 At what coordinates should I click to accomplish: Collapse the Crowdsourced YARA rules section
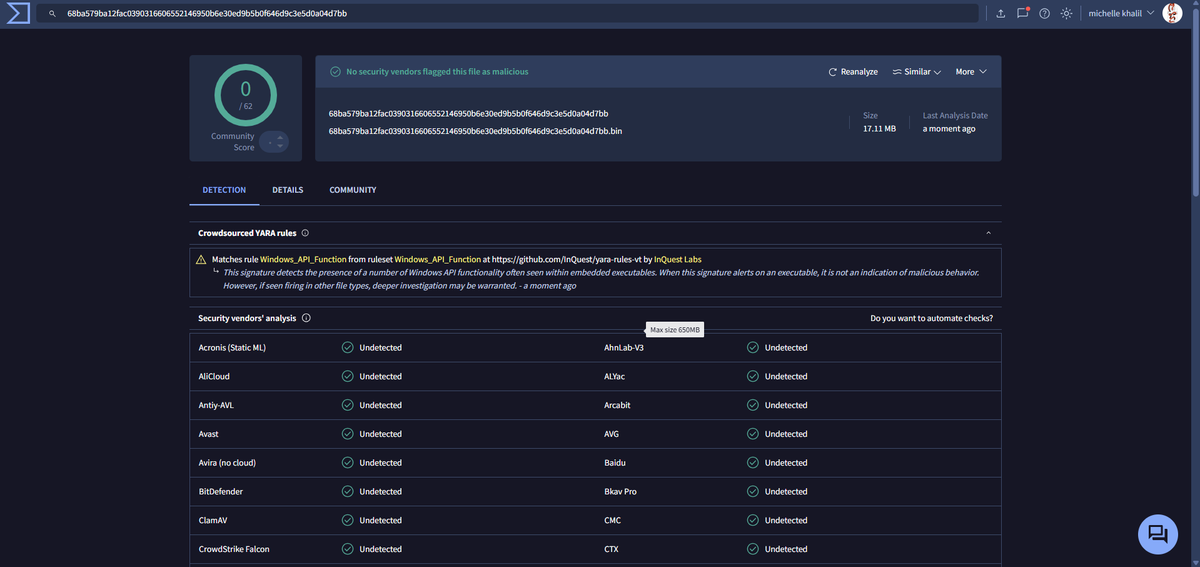click(x=988, y=233)
